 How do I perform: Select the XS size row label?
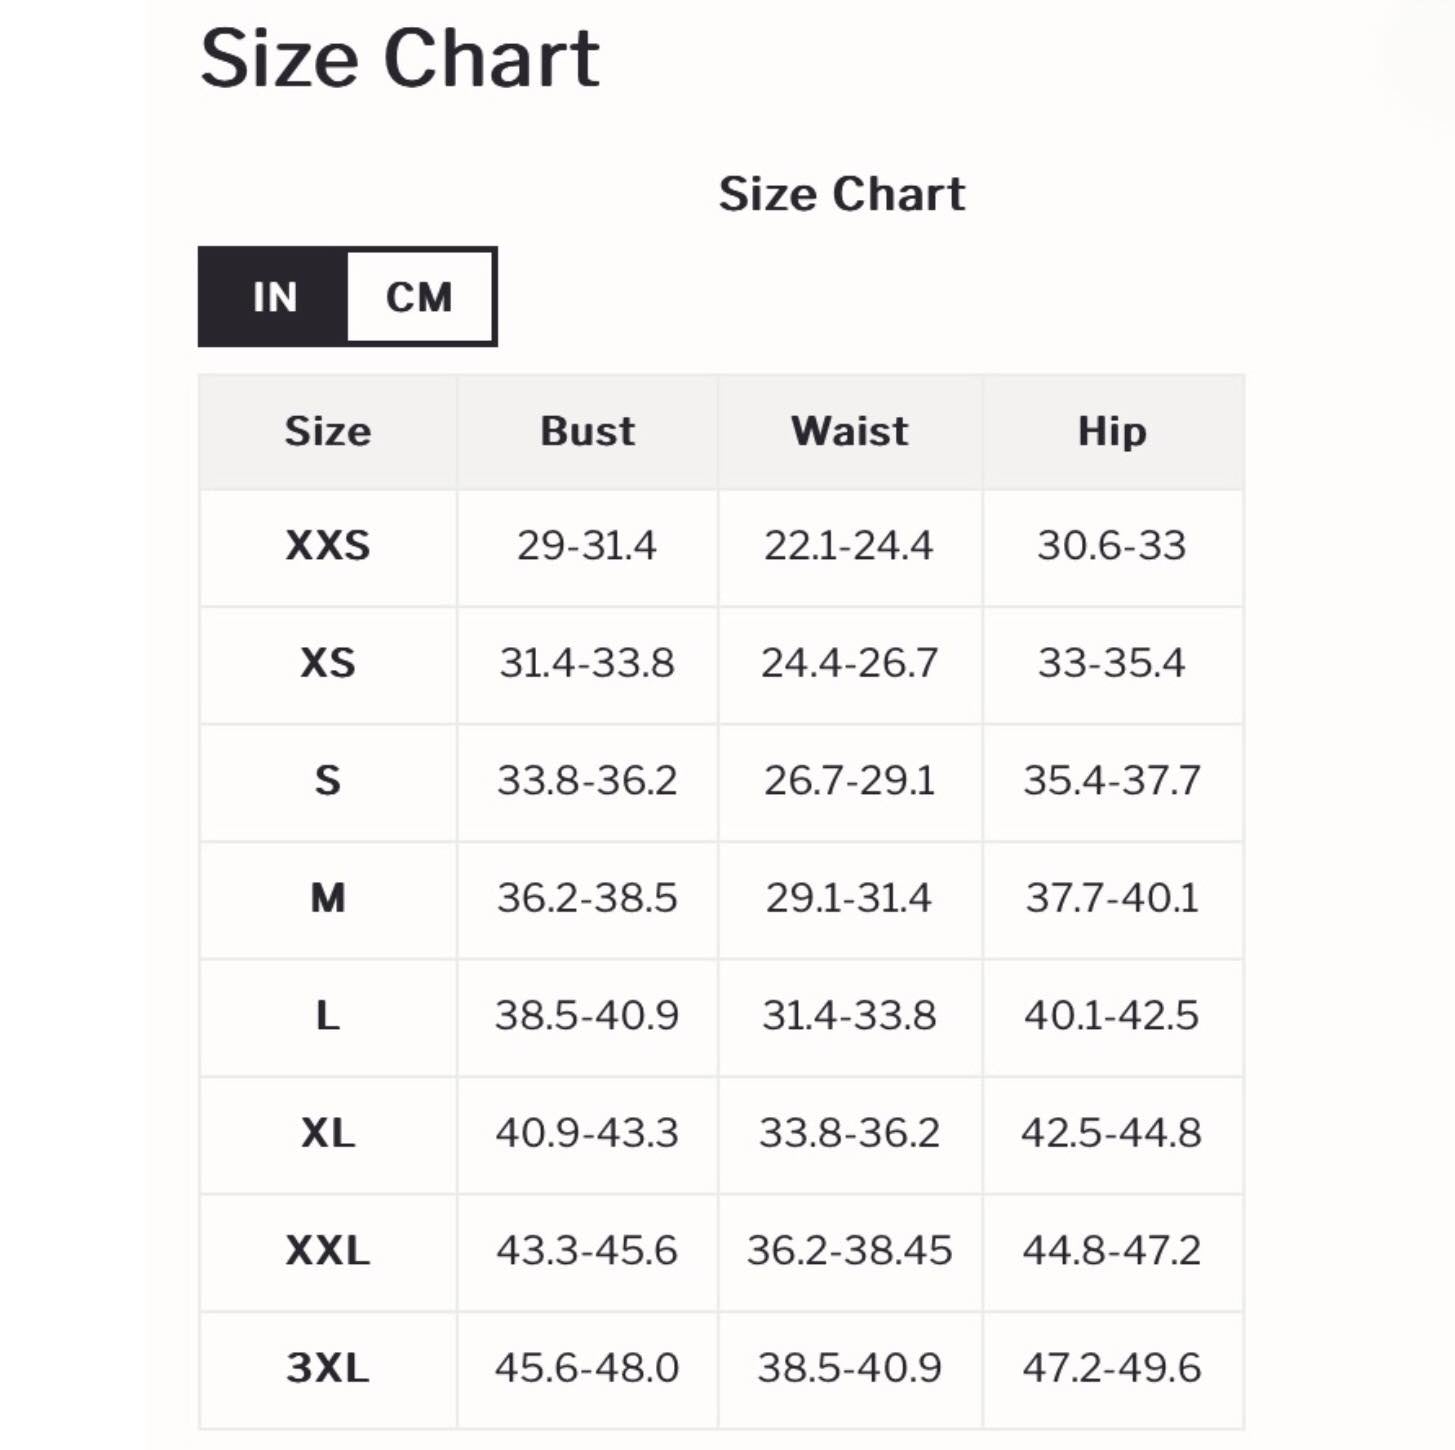(x=328, y=663)
